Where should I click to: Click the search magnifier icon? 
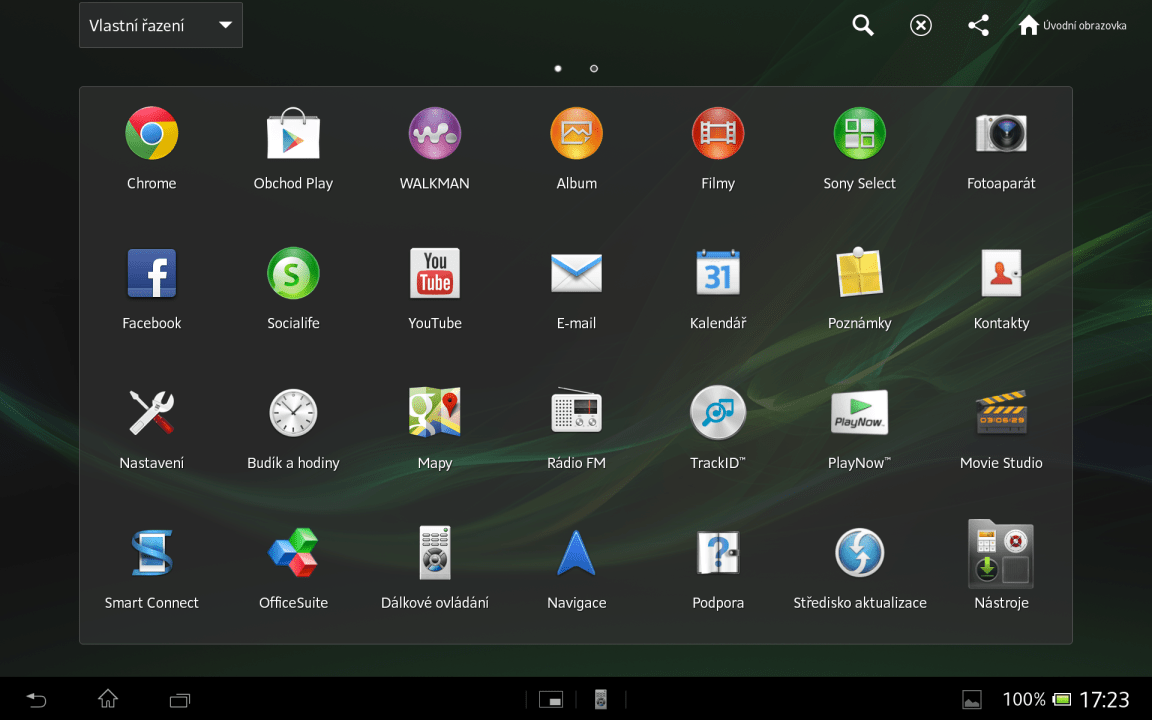point(863,26)
